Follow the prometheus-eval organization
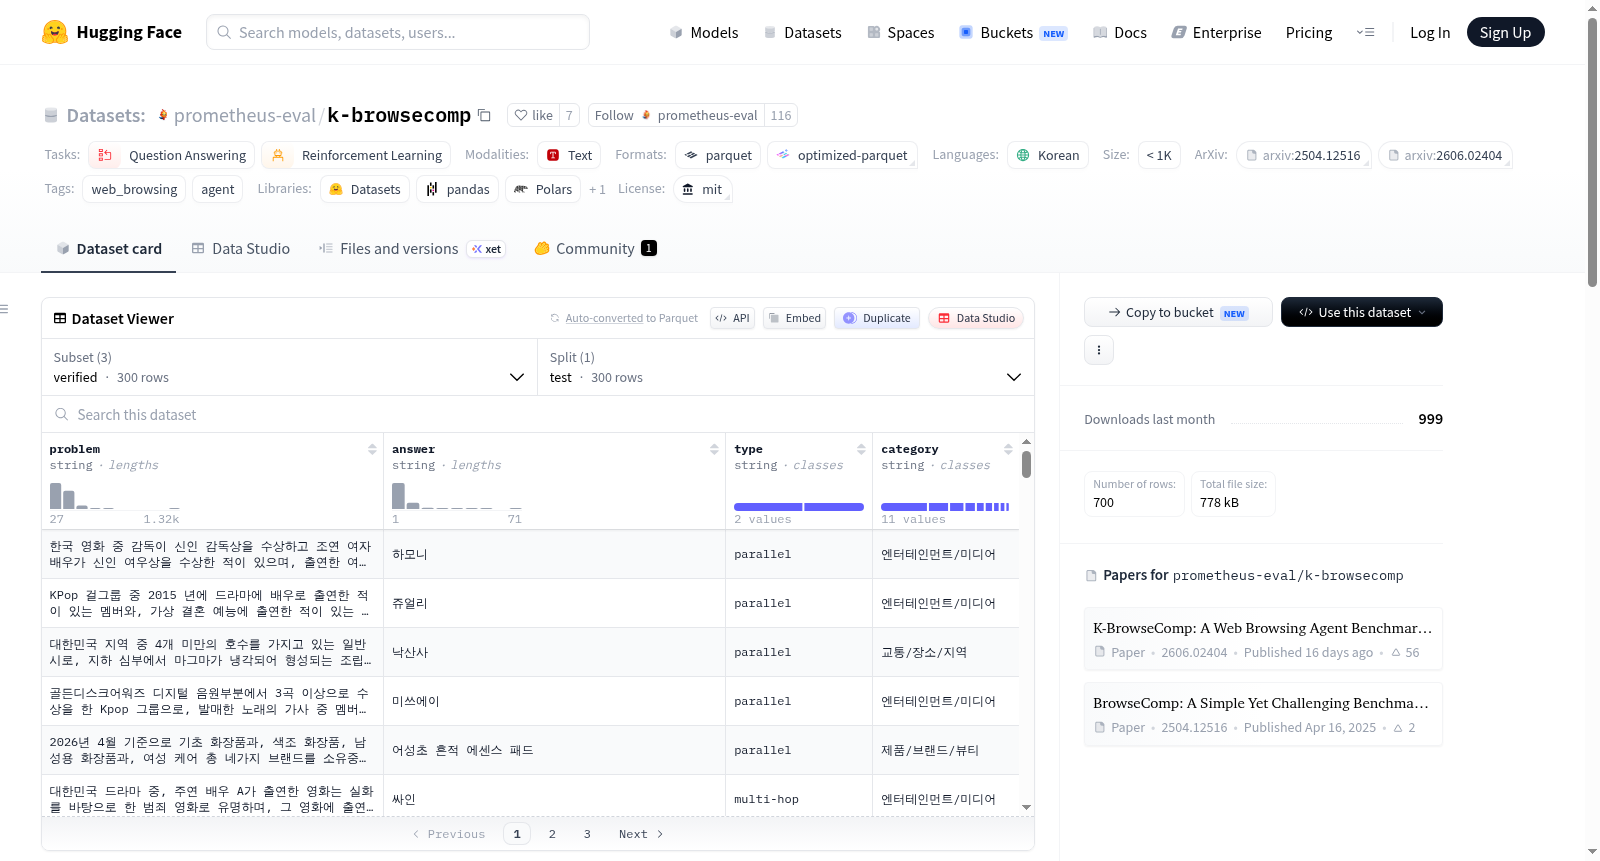This screenshot has height=861, width=1600. 676,115
